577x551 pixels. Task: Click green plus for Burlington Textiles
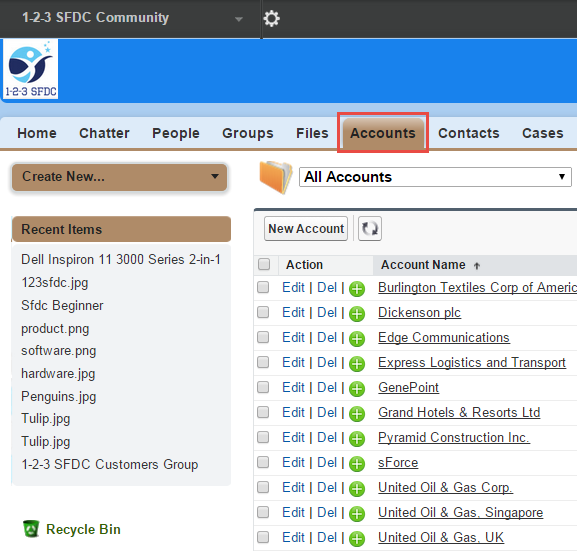tap(357, 289)
